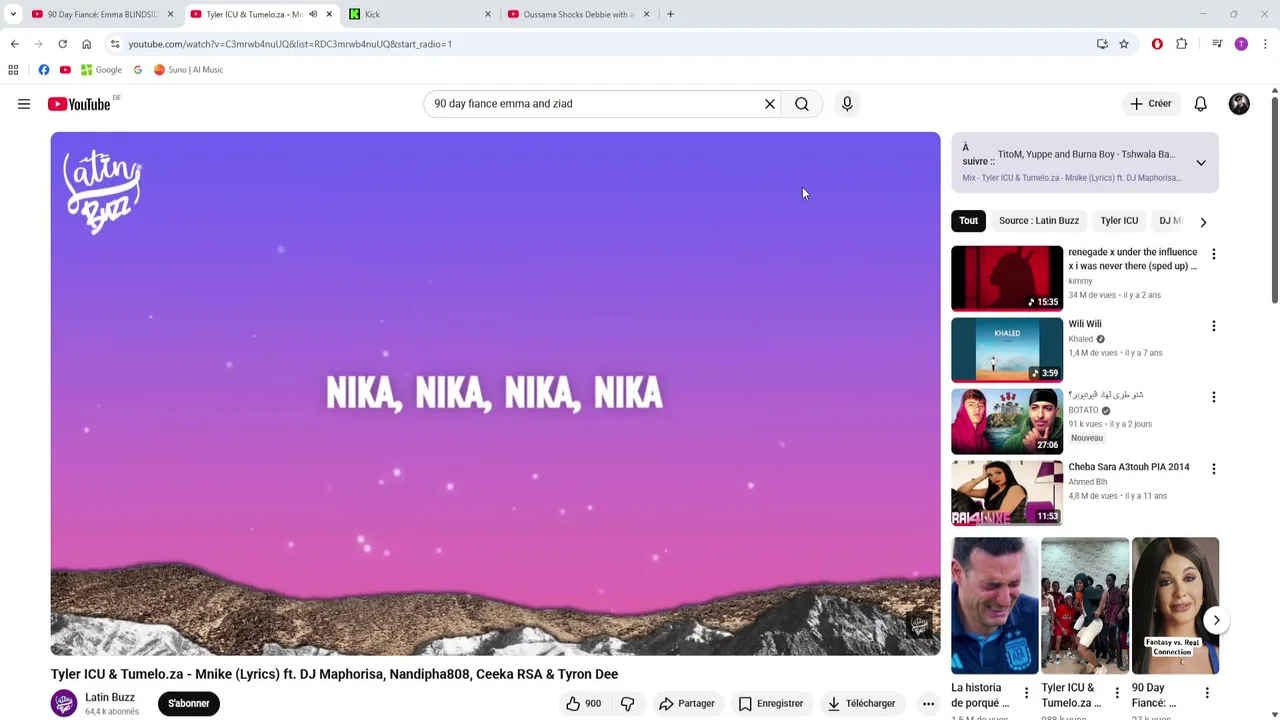Open the Créer button
Screen dimensions: 1280x720
click(x=1151, y=104)
